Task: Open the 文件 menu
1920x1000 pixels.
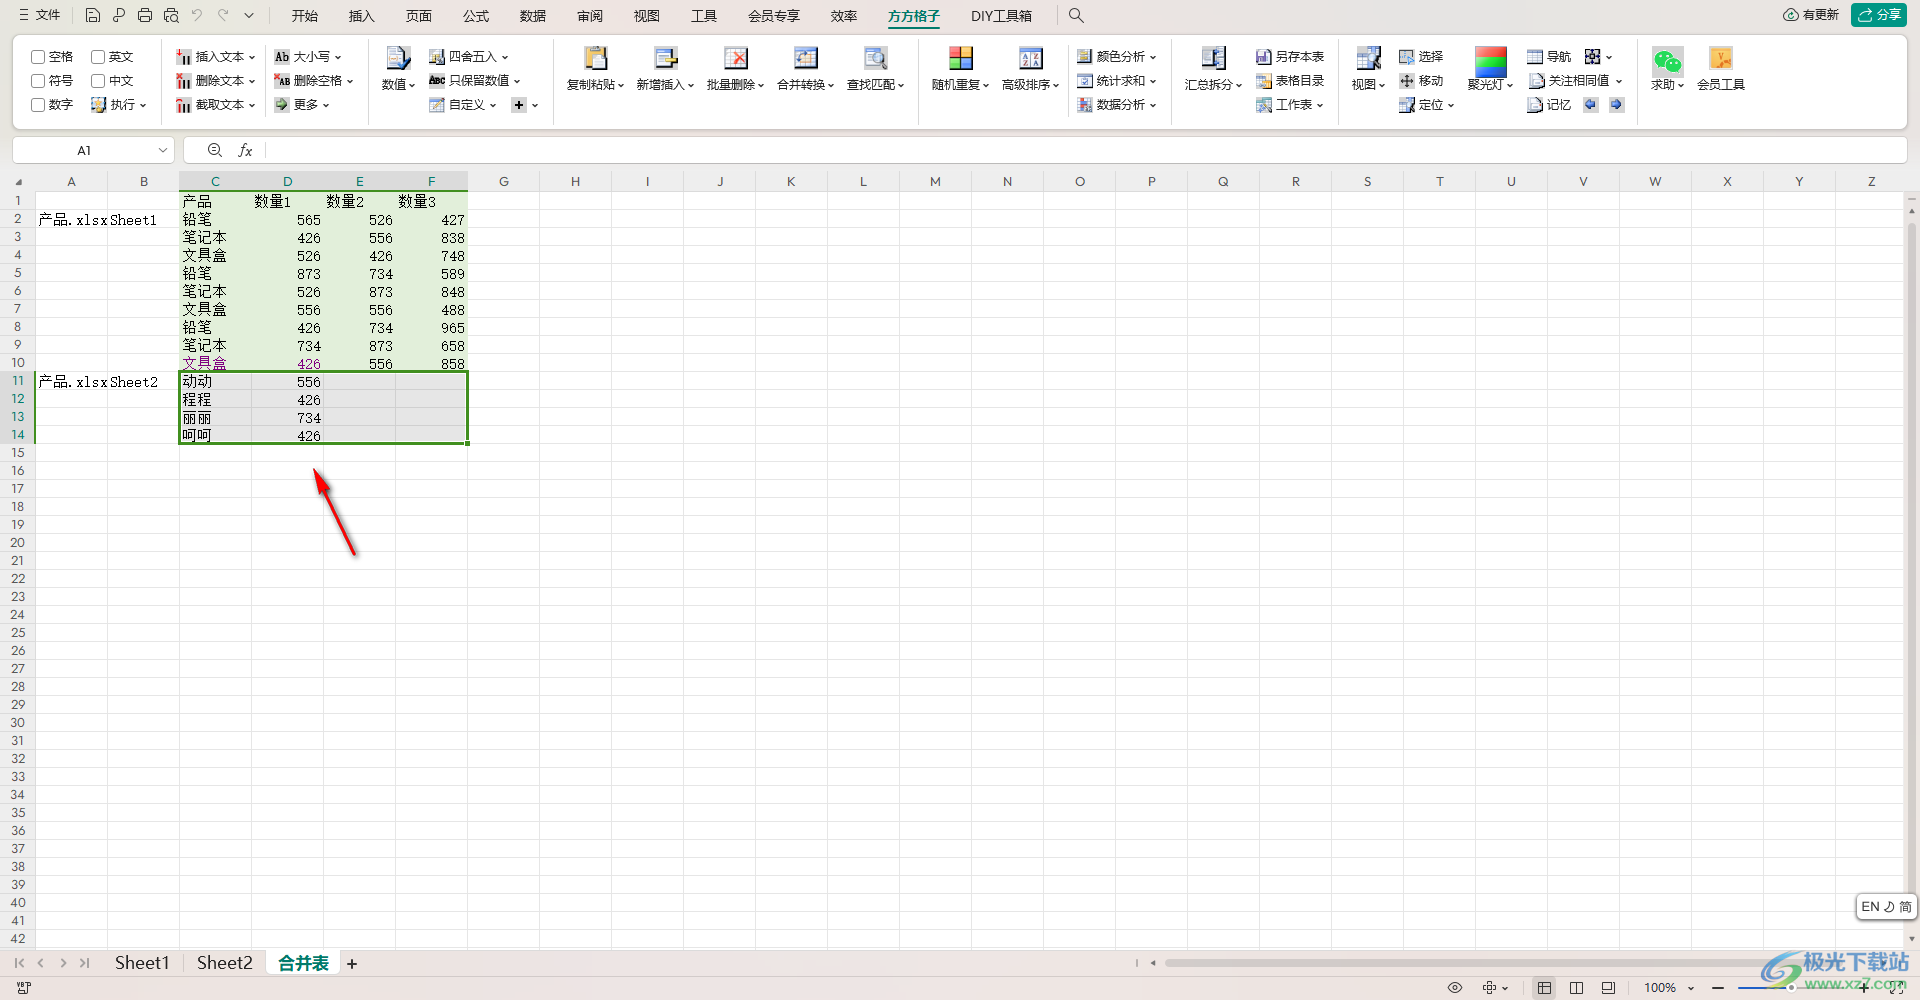Action: 40,15
